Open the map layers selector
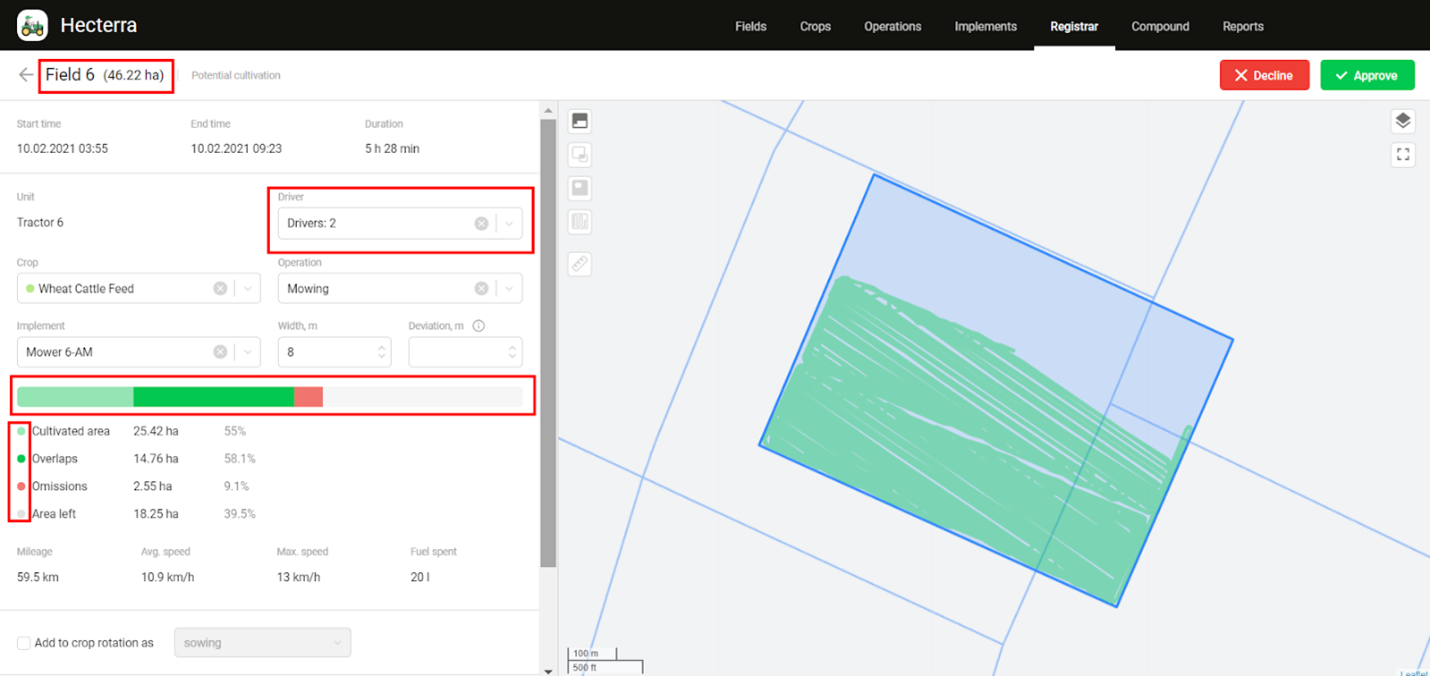The width and height of the screenshot is (1430, 676). (x=1402, y=121)
